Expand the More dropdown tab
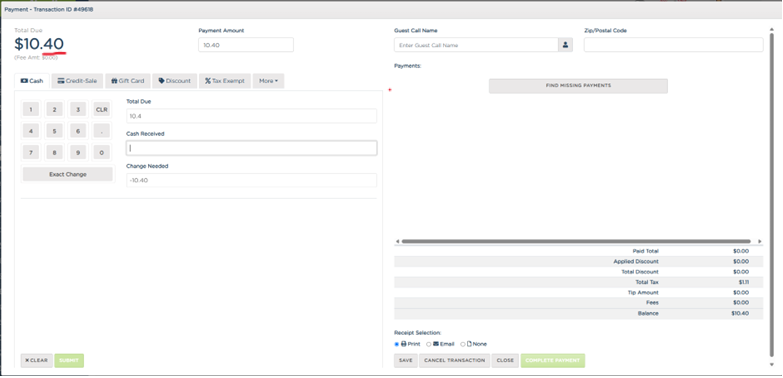 (268, 81)
